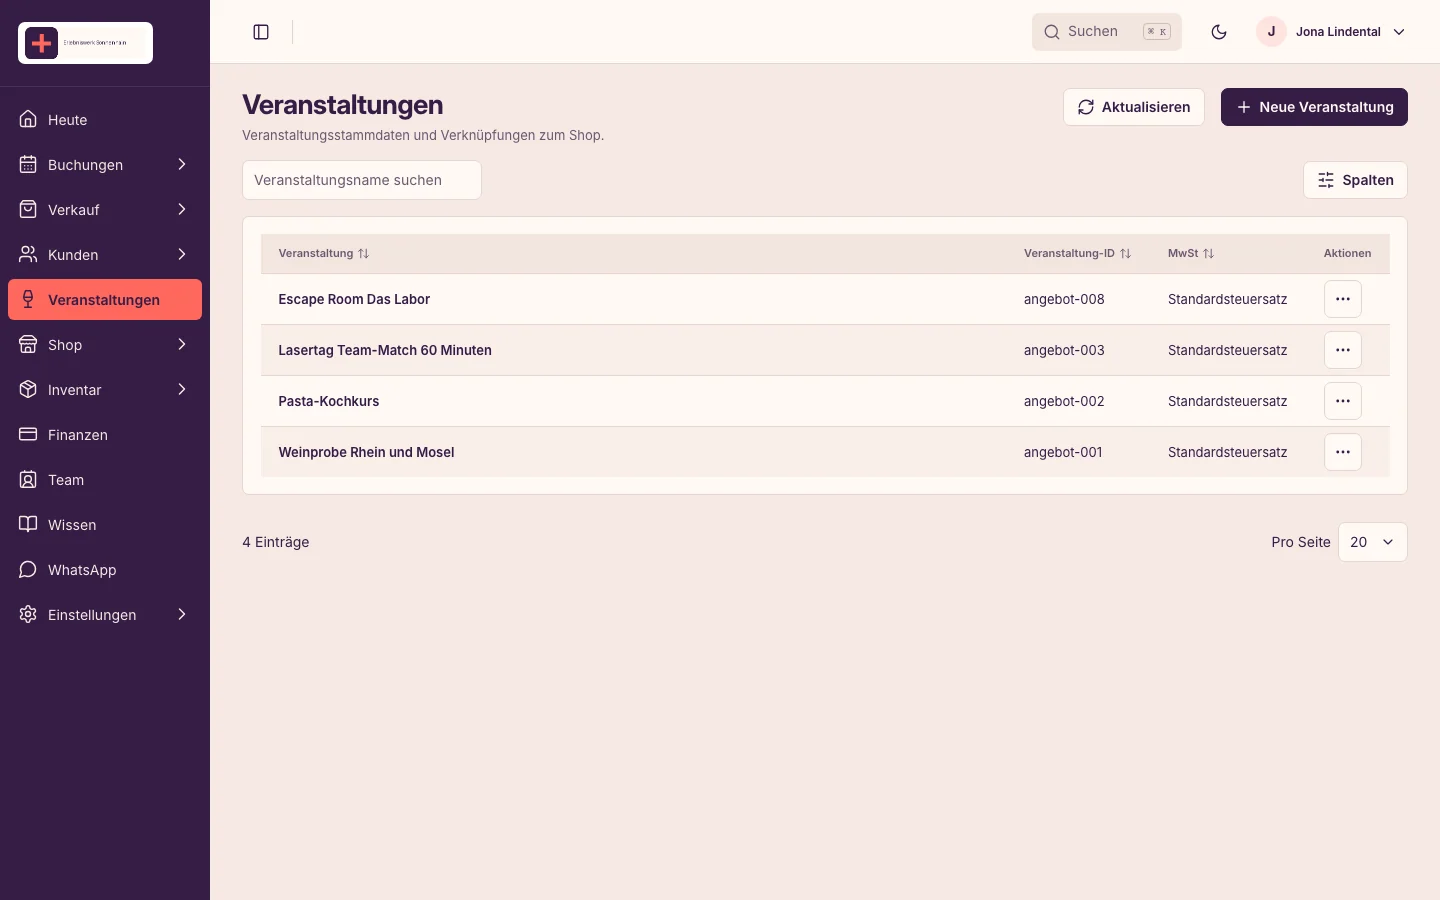This screenshot has width=1440, height=900.
Task: Expand the Einstellungen submenu chevron
Action: pyautogui.click(x=182, y=615)
